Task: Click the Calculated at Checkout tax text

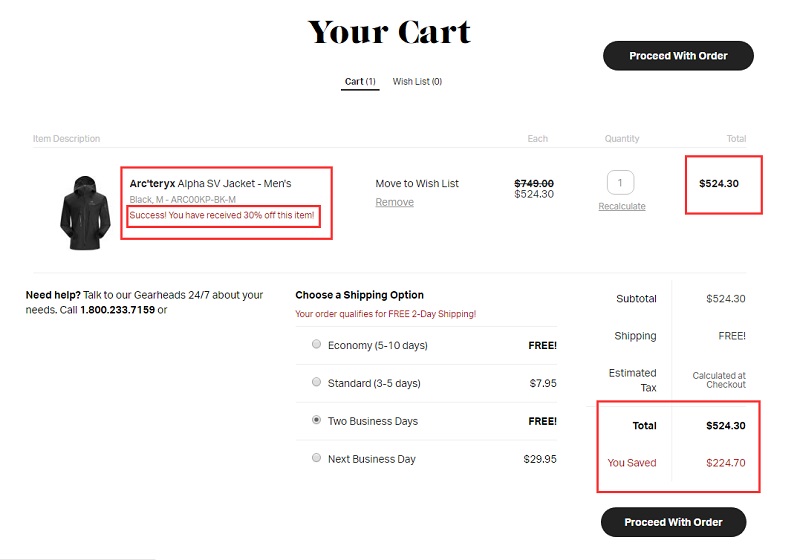Action: coord(719,380)
